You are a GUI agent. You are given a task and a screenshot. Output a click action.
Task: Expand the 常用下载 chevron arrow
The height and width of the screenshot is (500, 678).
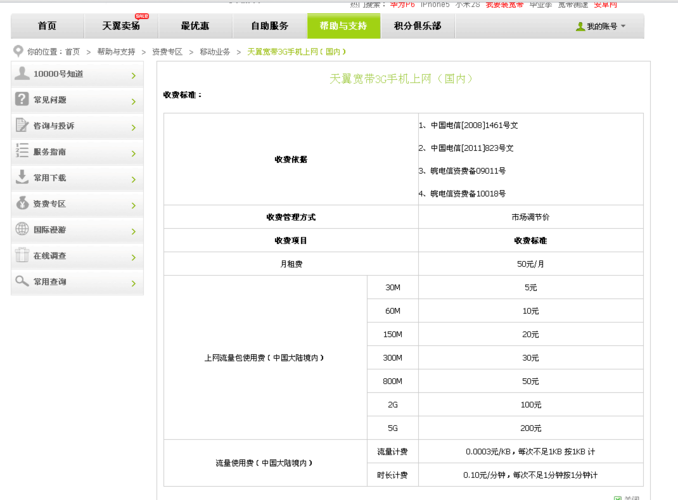(134, 179)
